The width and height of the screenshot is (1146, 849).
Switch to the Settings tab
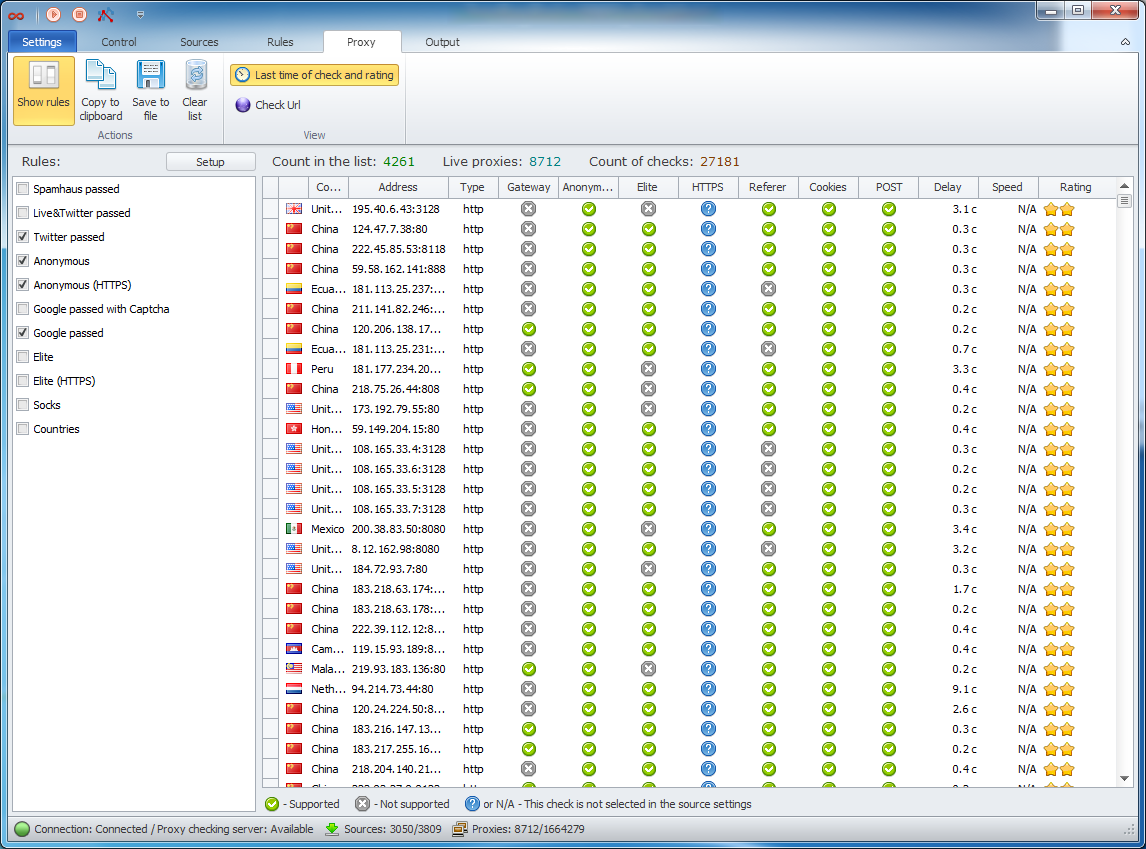(x=42, y=42)
